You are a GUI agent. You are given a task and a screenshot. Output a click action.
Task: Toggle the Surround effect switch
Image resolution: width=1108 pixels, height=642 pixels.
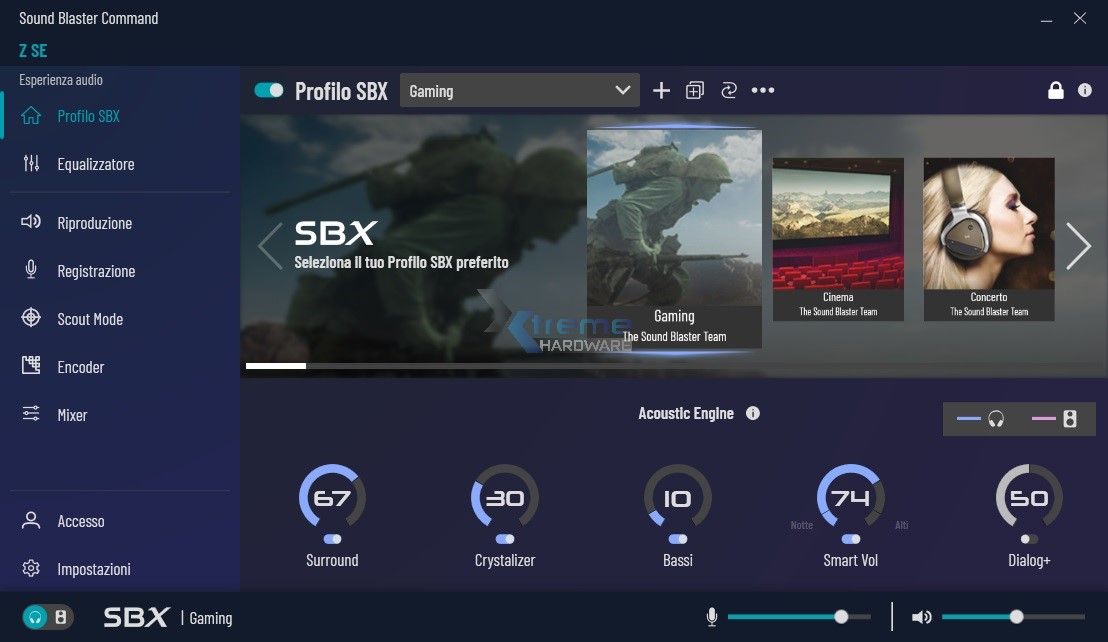(332, 539)
